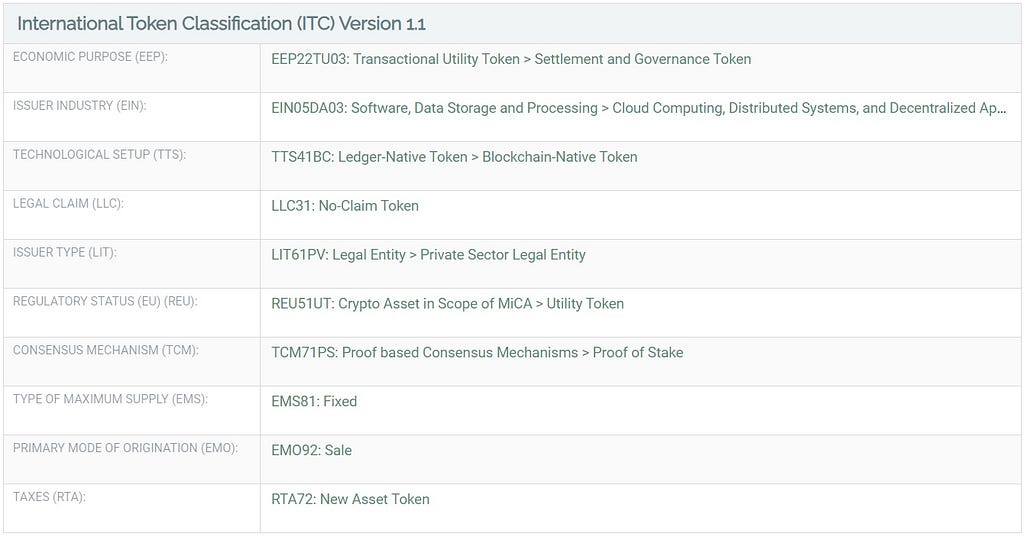Click the TCM71PS Proof of Stake value
This screenshot has width=1024, height=536.
477,353
